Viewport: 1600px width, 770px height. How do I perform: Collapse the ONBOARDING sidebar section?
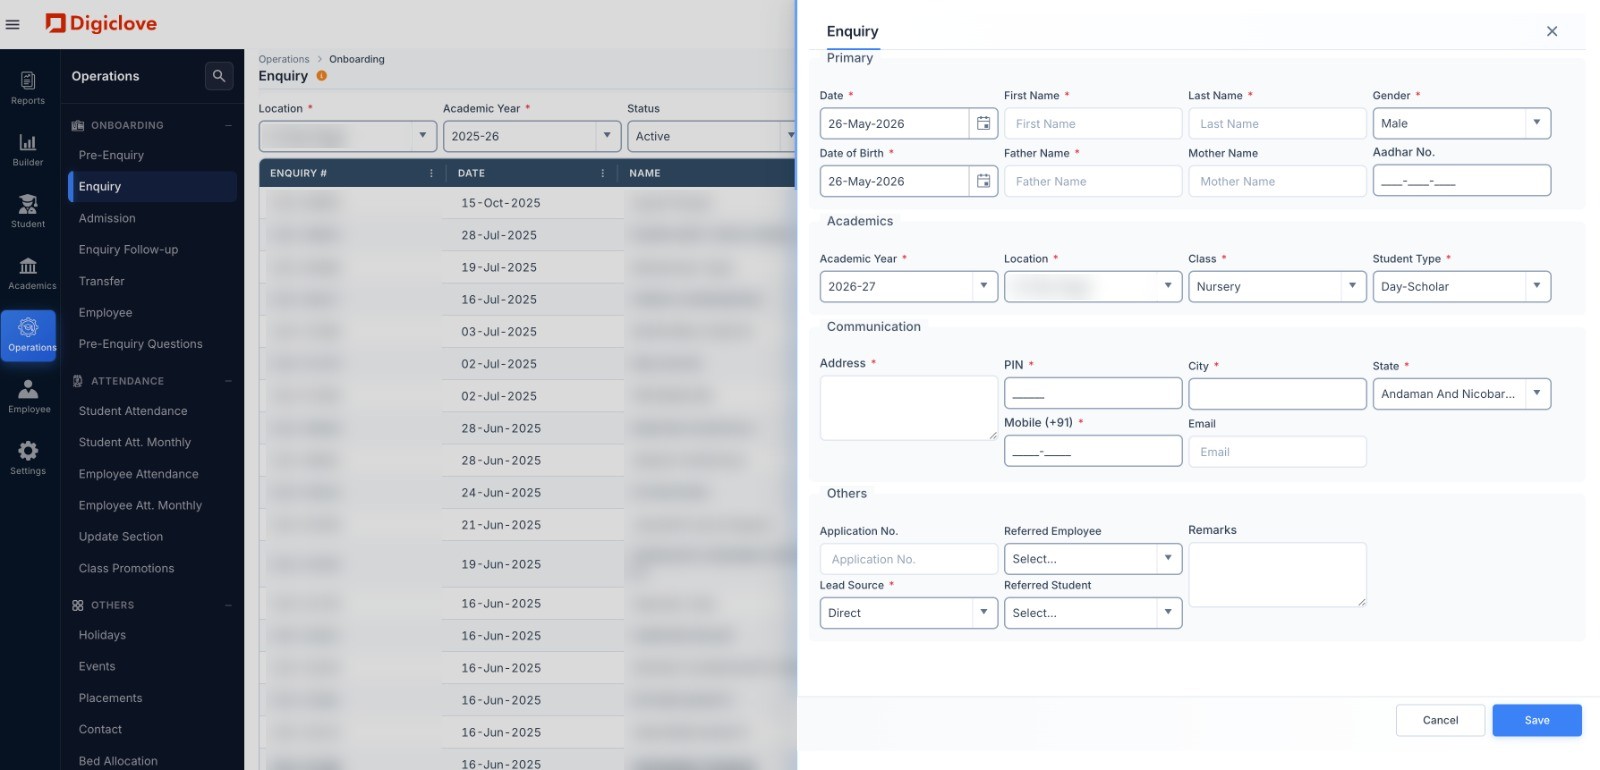(x=228, y=126)
